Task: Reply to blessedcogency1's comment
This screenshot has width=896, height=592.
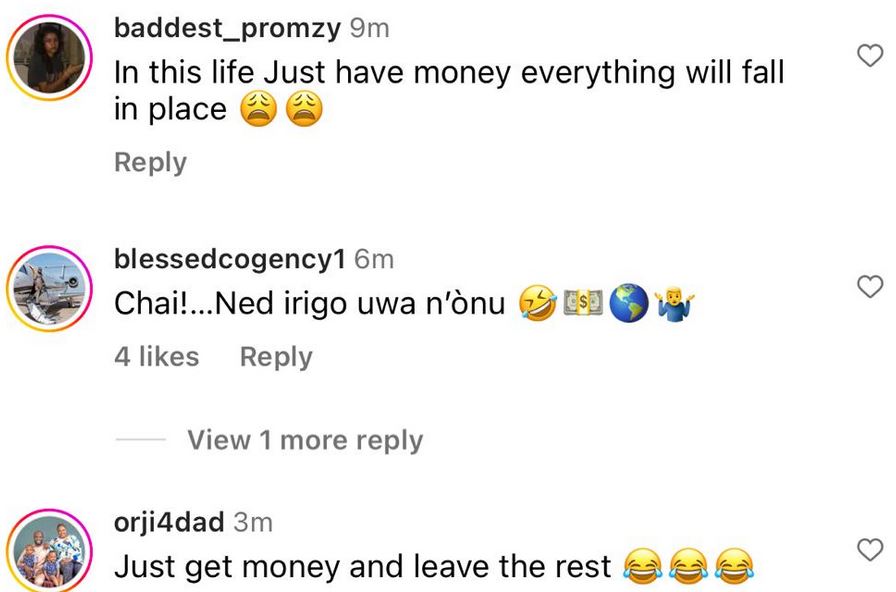Action: [x=276, y=357]
